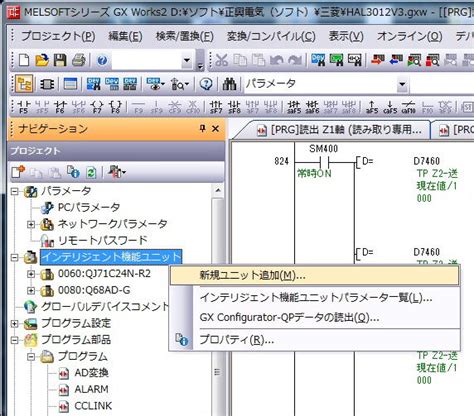Click the プロジェクト section header
The height and width of the screenshot is (416, 474).
point(116,151)
